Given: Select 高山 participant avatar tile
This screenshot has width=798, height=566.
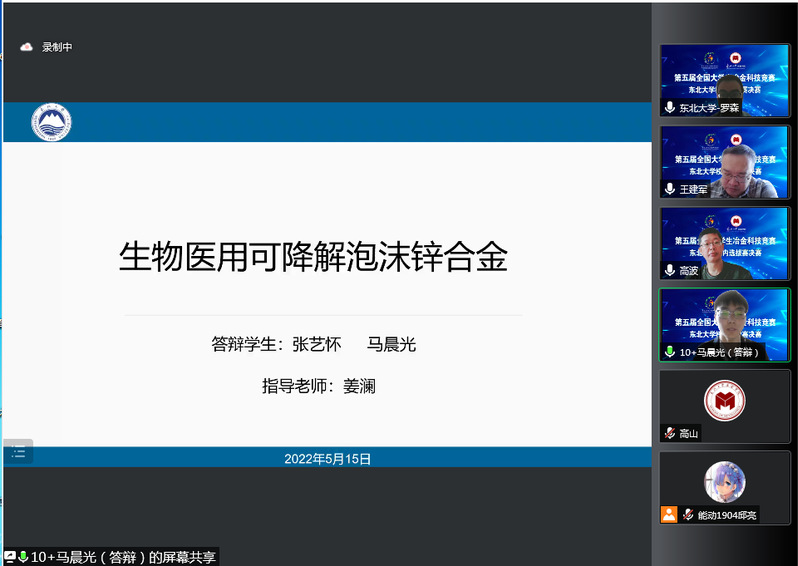Looking at the screenshot, I should 724,400.
